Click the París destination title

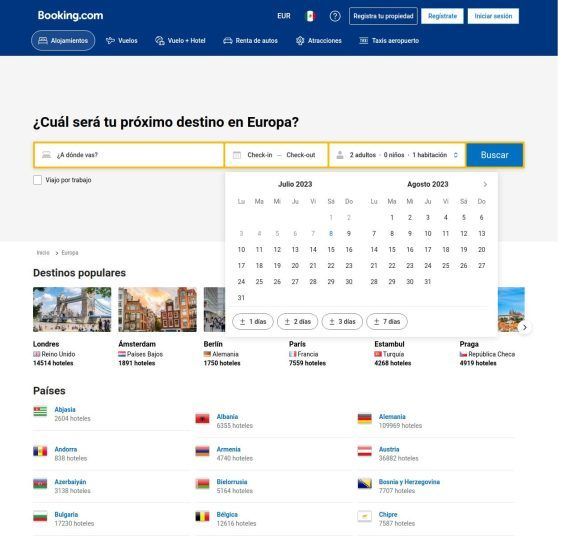point(297,344)
